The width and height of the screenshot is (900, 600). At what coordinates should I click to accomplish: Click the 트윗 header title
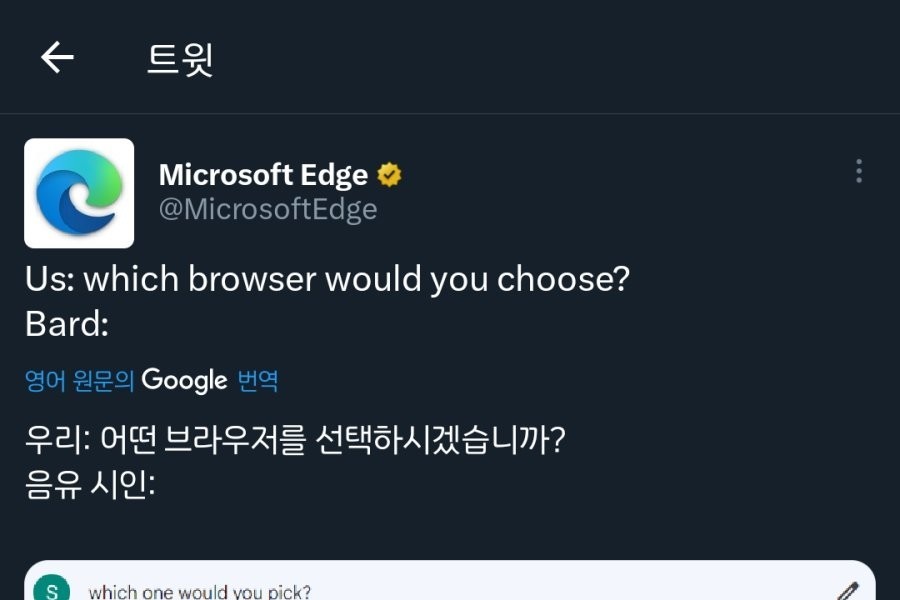click(180, 59)
